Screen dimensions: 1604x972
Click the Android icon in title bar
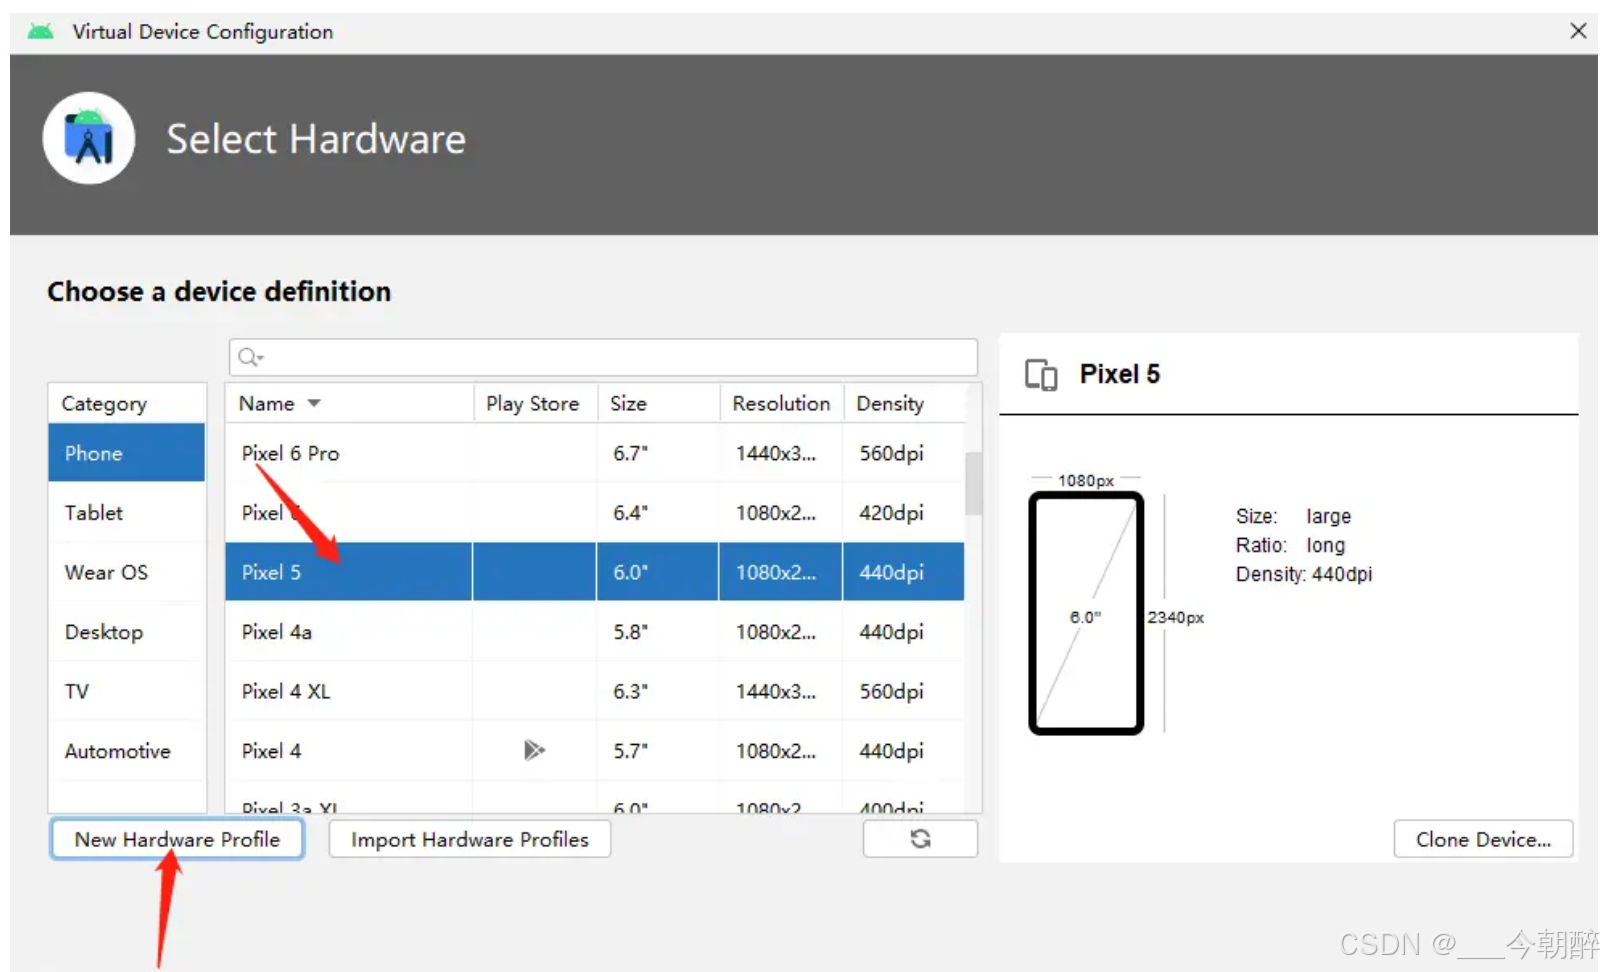coord(41,32)
